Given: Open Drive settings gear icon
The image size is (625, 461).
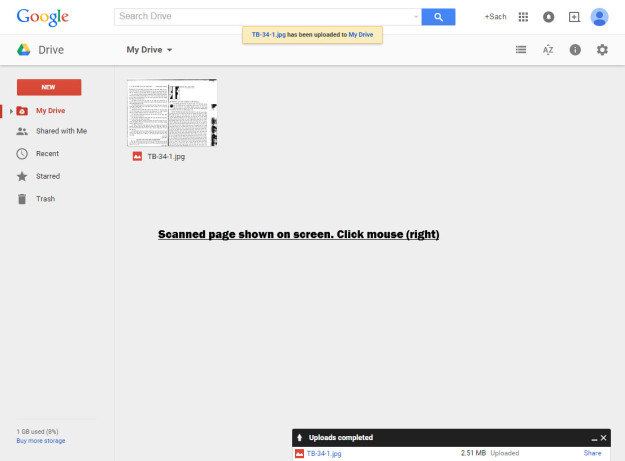Looking at the screenshot, I should (602, 49).
